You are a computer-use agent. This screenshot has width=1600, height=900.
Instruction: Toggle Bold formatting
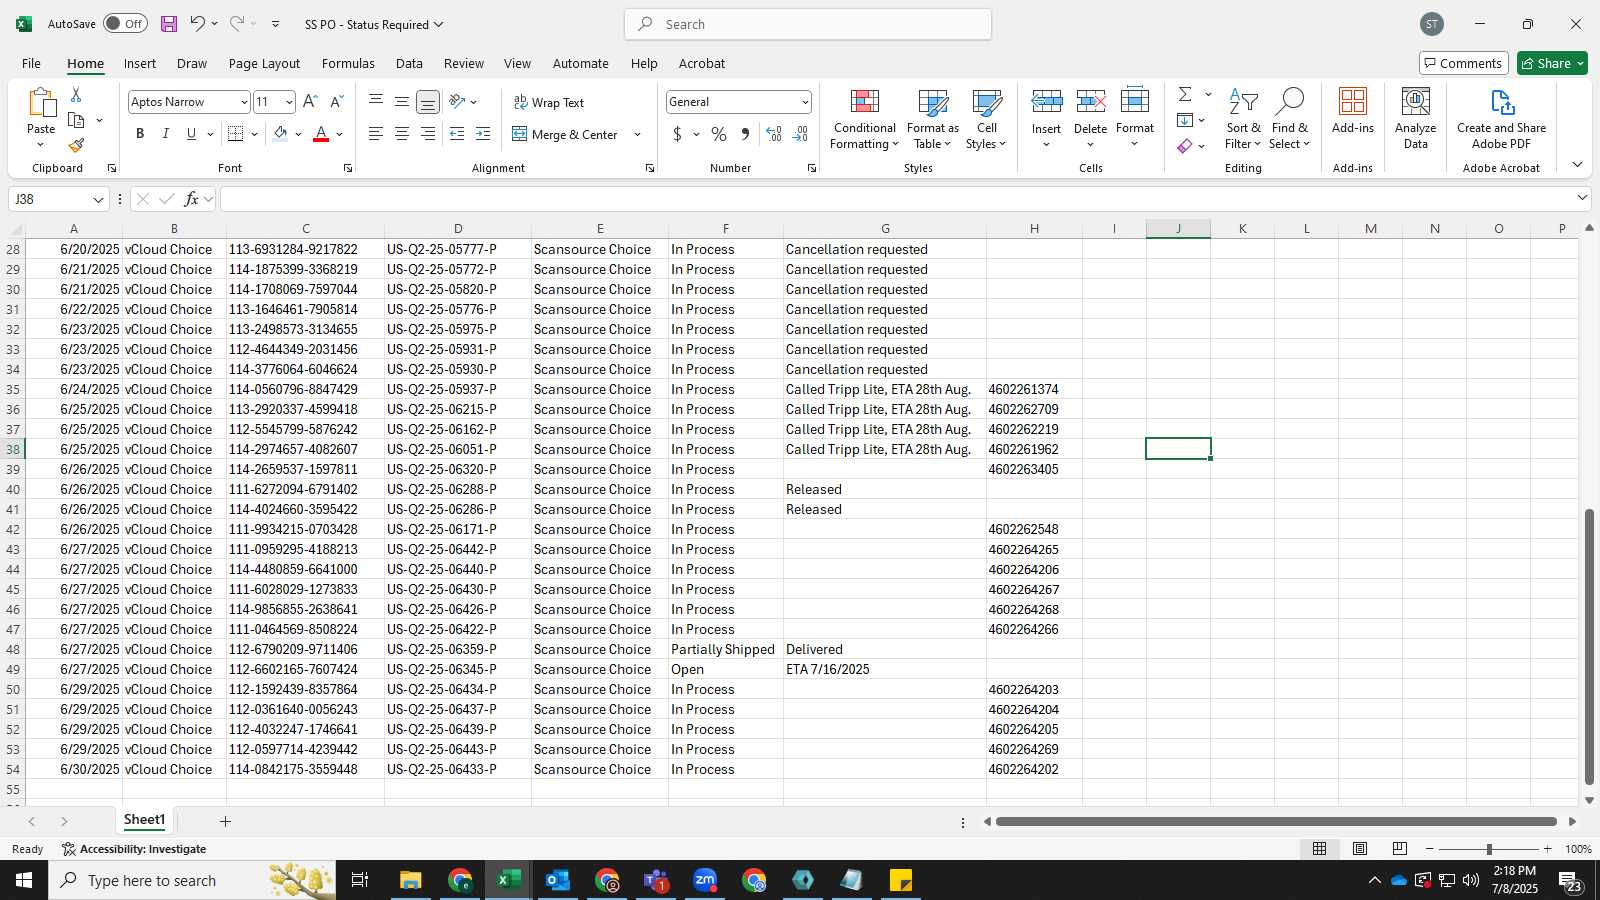click(x=140, y=134)
